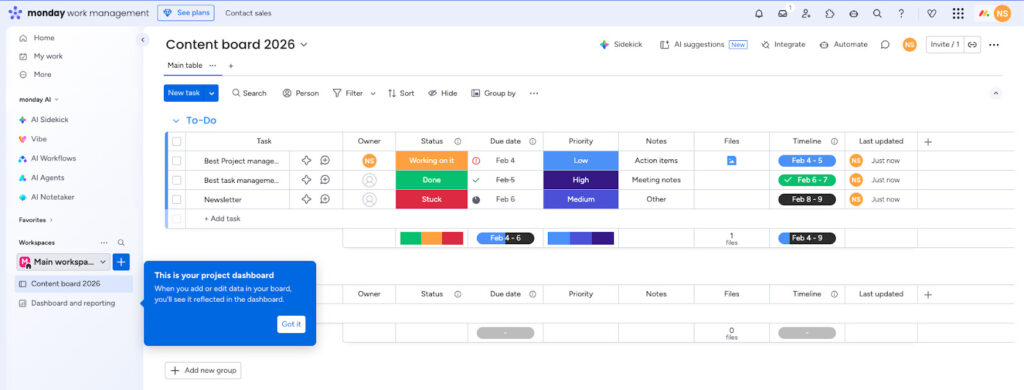Open the search everything magnifier in top bar
This screenshot has height=390, width=1024.
pyautogui.click(x=877, y=13)
